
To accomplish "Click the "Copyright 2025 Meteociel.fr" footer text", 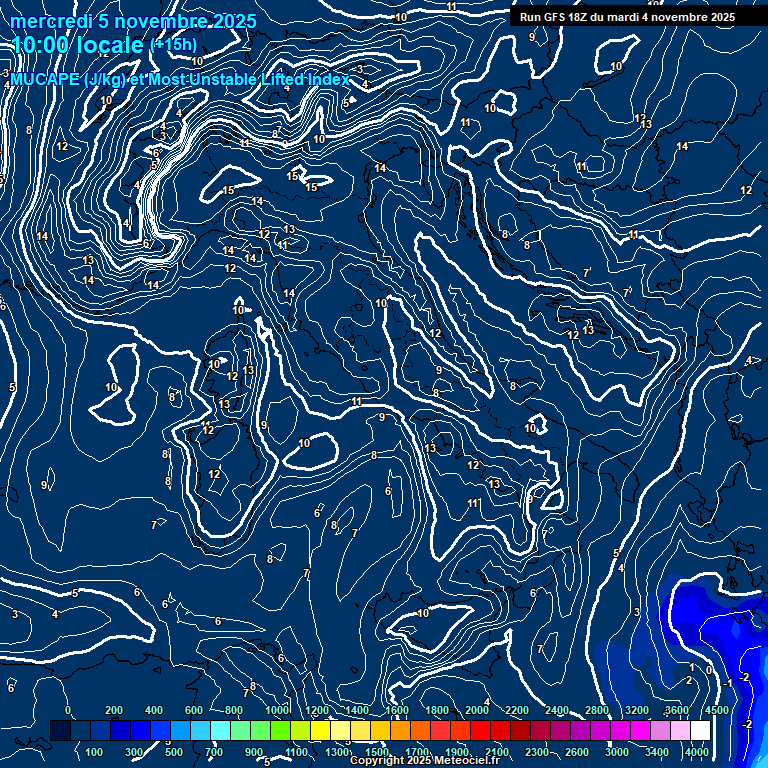I will 425,760.
